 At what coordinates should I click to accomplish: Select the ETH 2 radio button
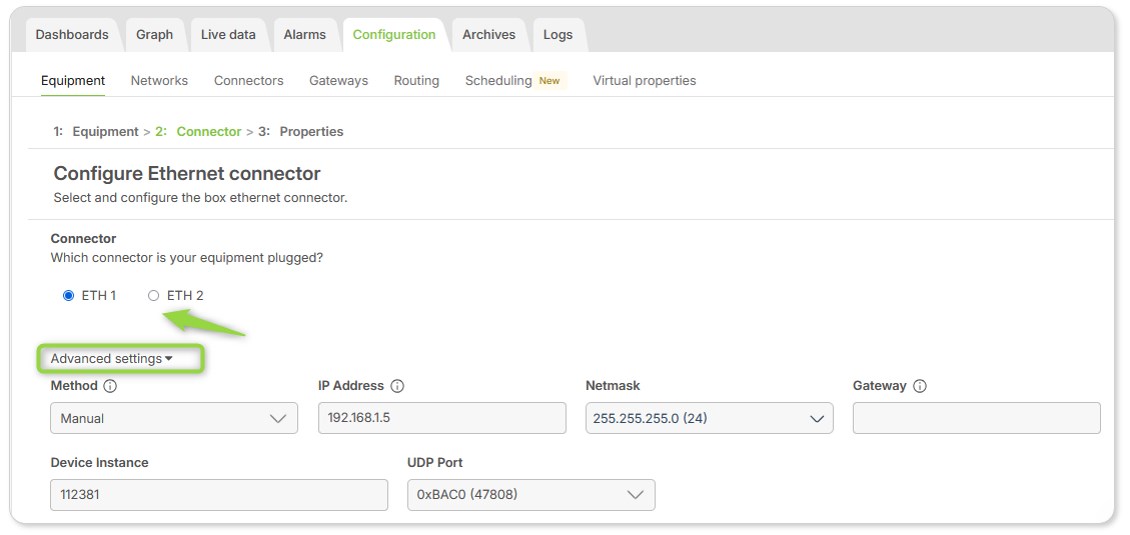point(154,296)
